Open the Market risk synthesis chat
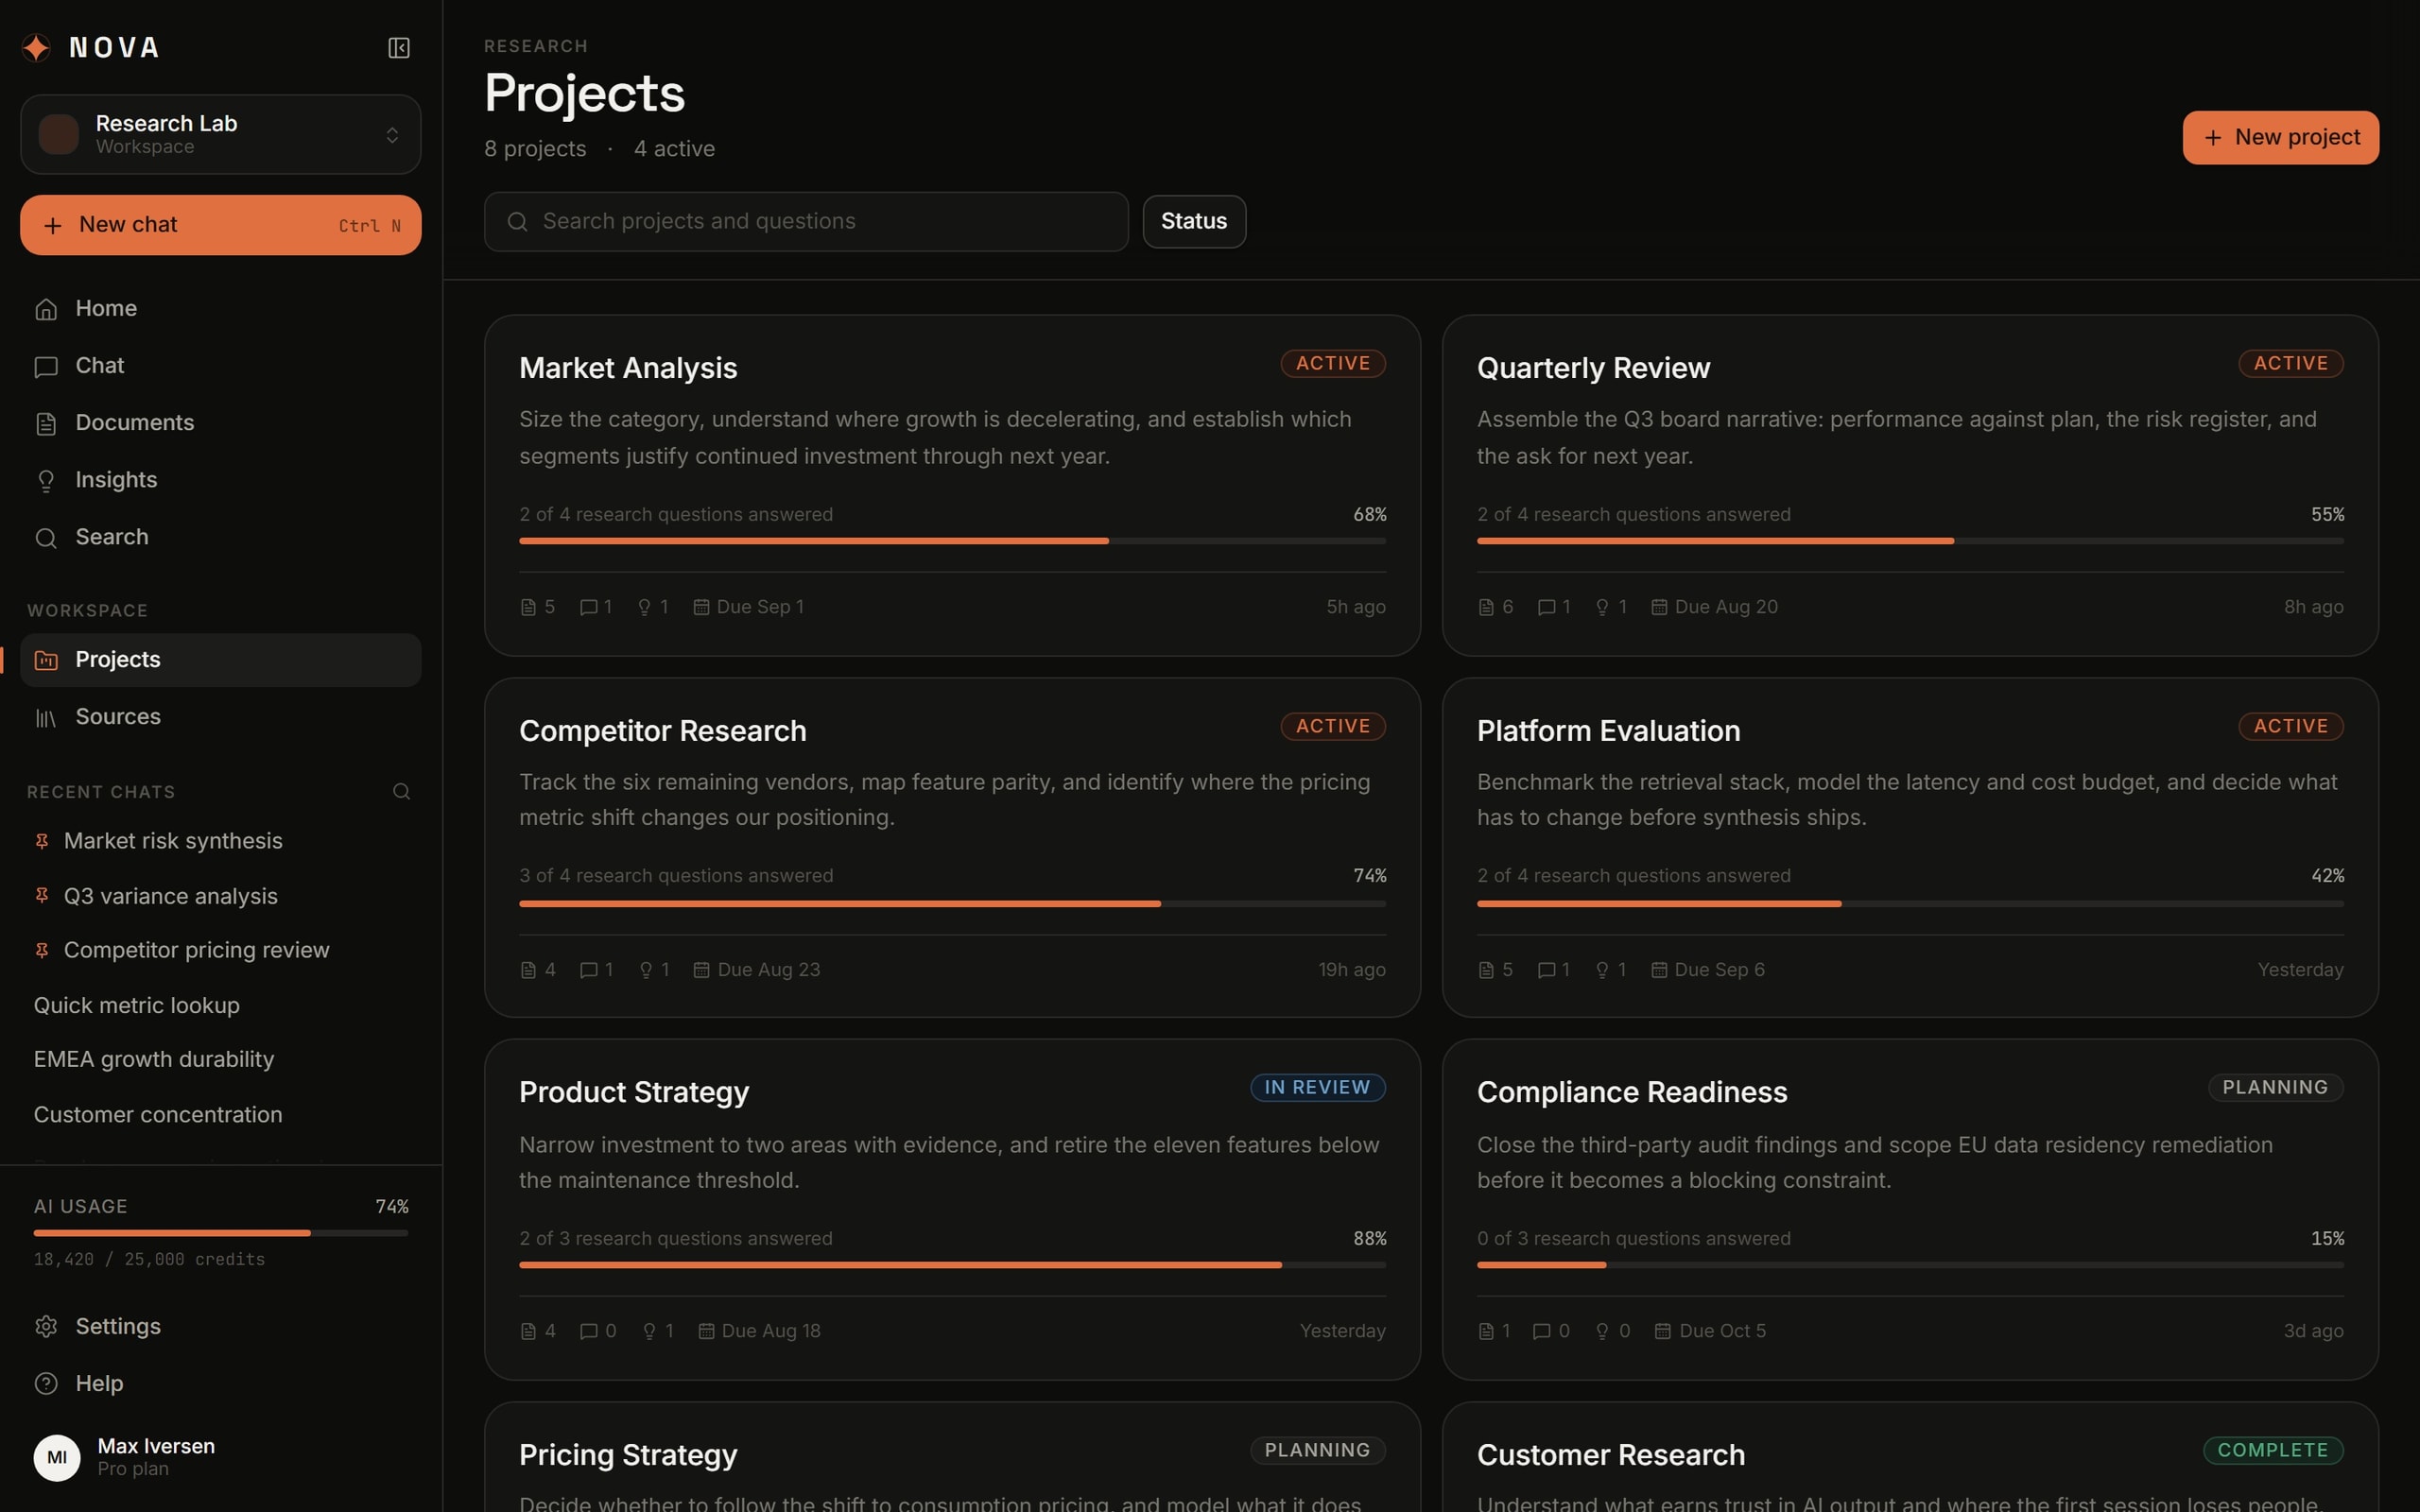 point(220,841)
